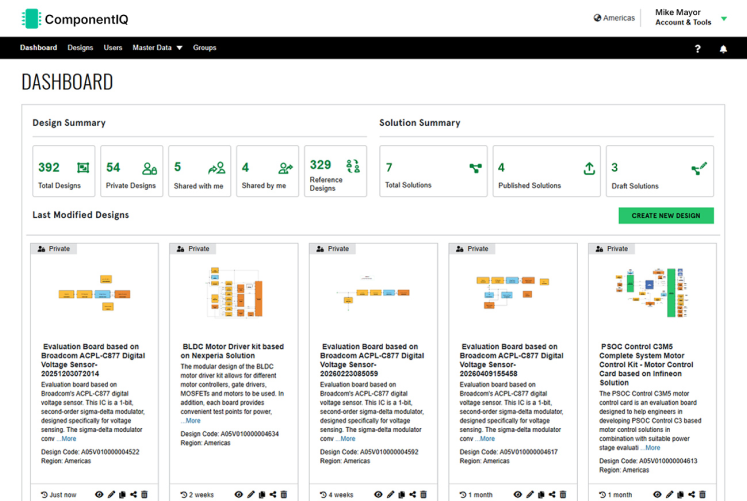Viewport: 747px width, 501px height.
Task: View the design modified Just now via eye icon
Action: (x=99, y=494)
